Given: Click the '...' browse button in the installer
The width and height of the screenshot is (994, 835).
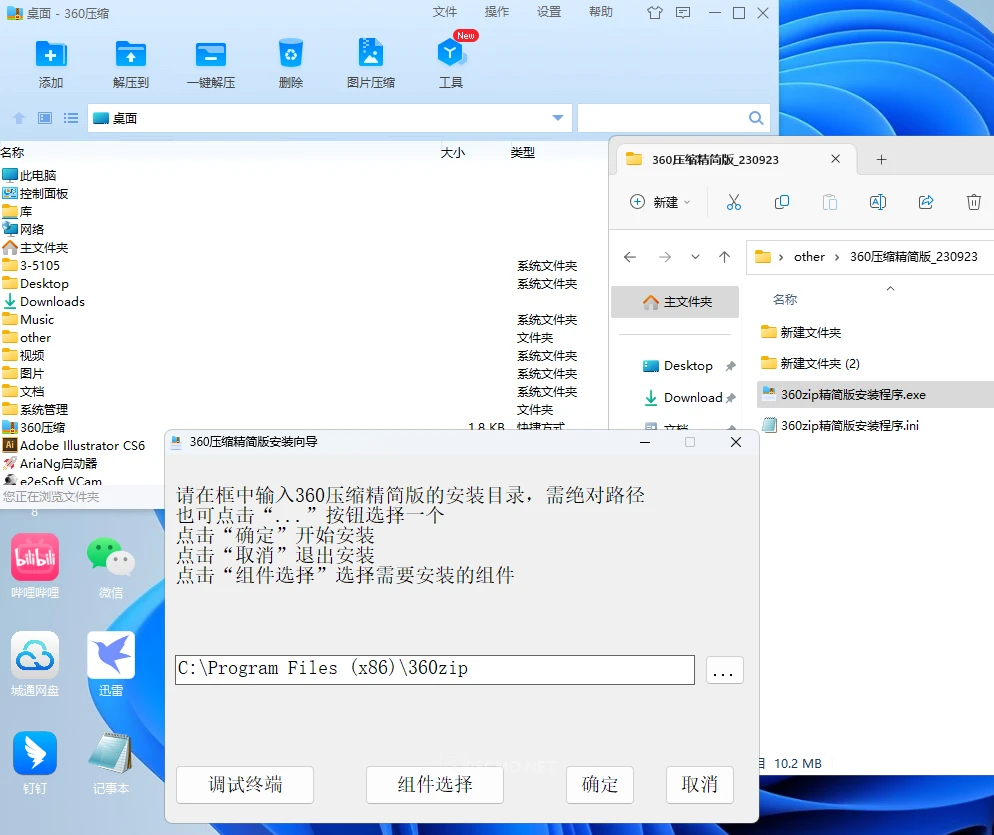Looking at the screenshot, I should point(724,670).
